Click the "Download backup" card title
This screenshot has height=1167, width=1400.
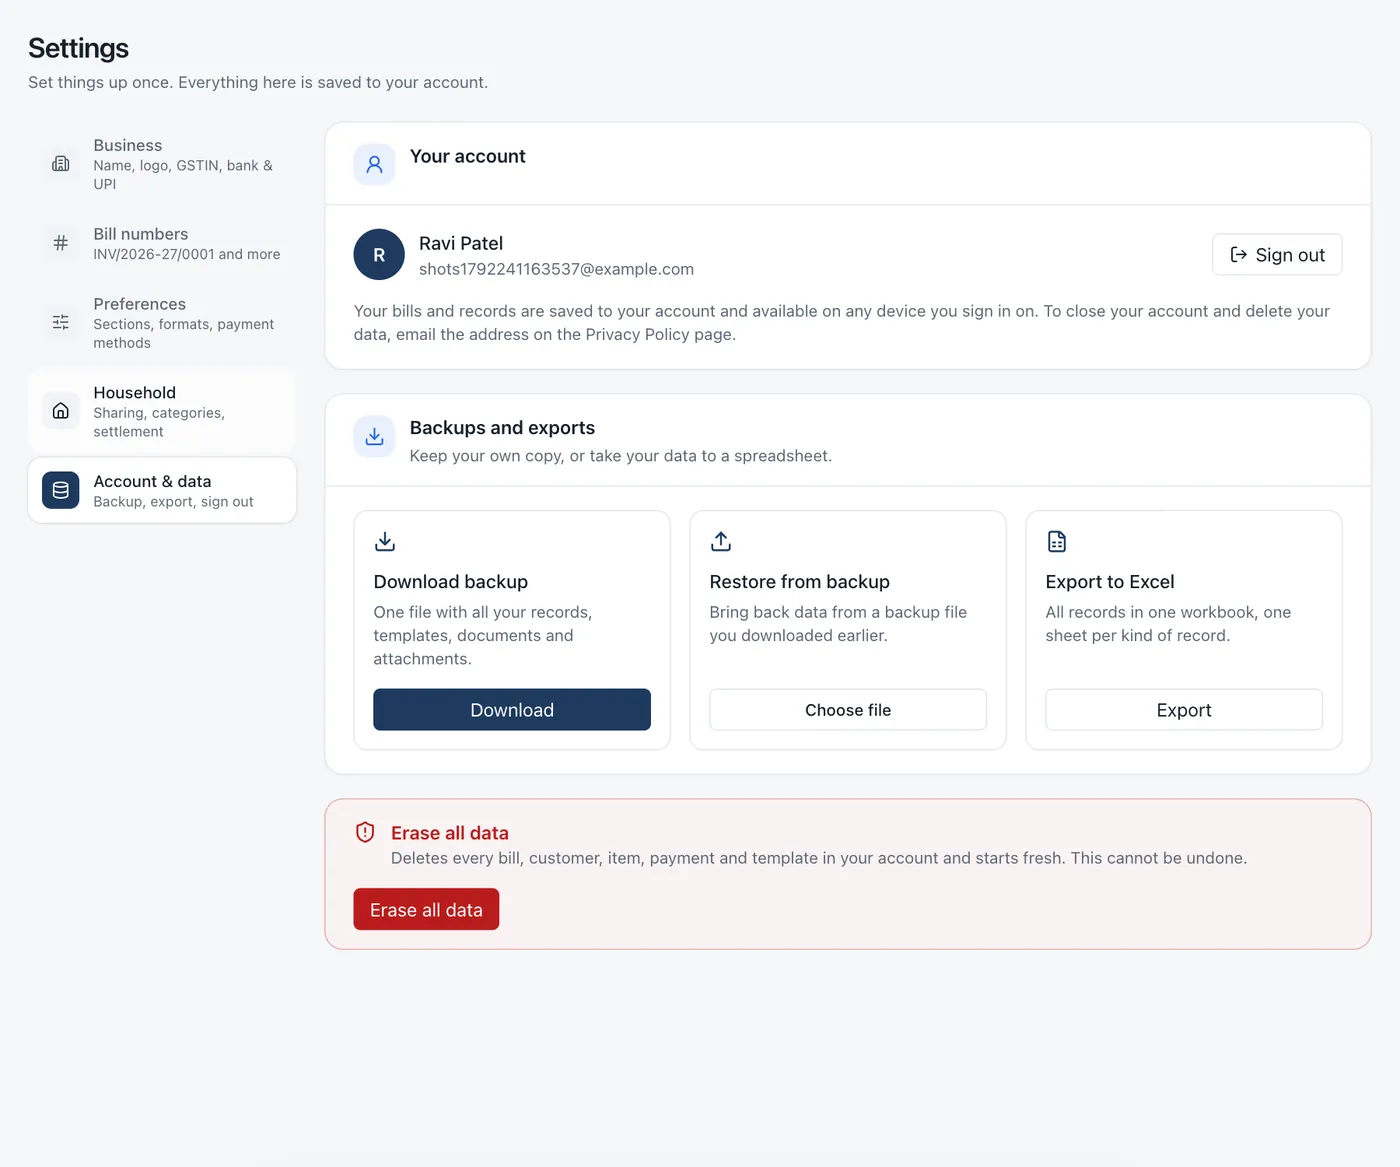(450, 582)
